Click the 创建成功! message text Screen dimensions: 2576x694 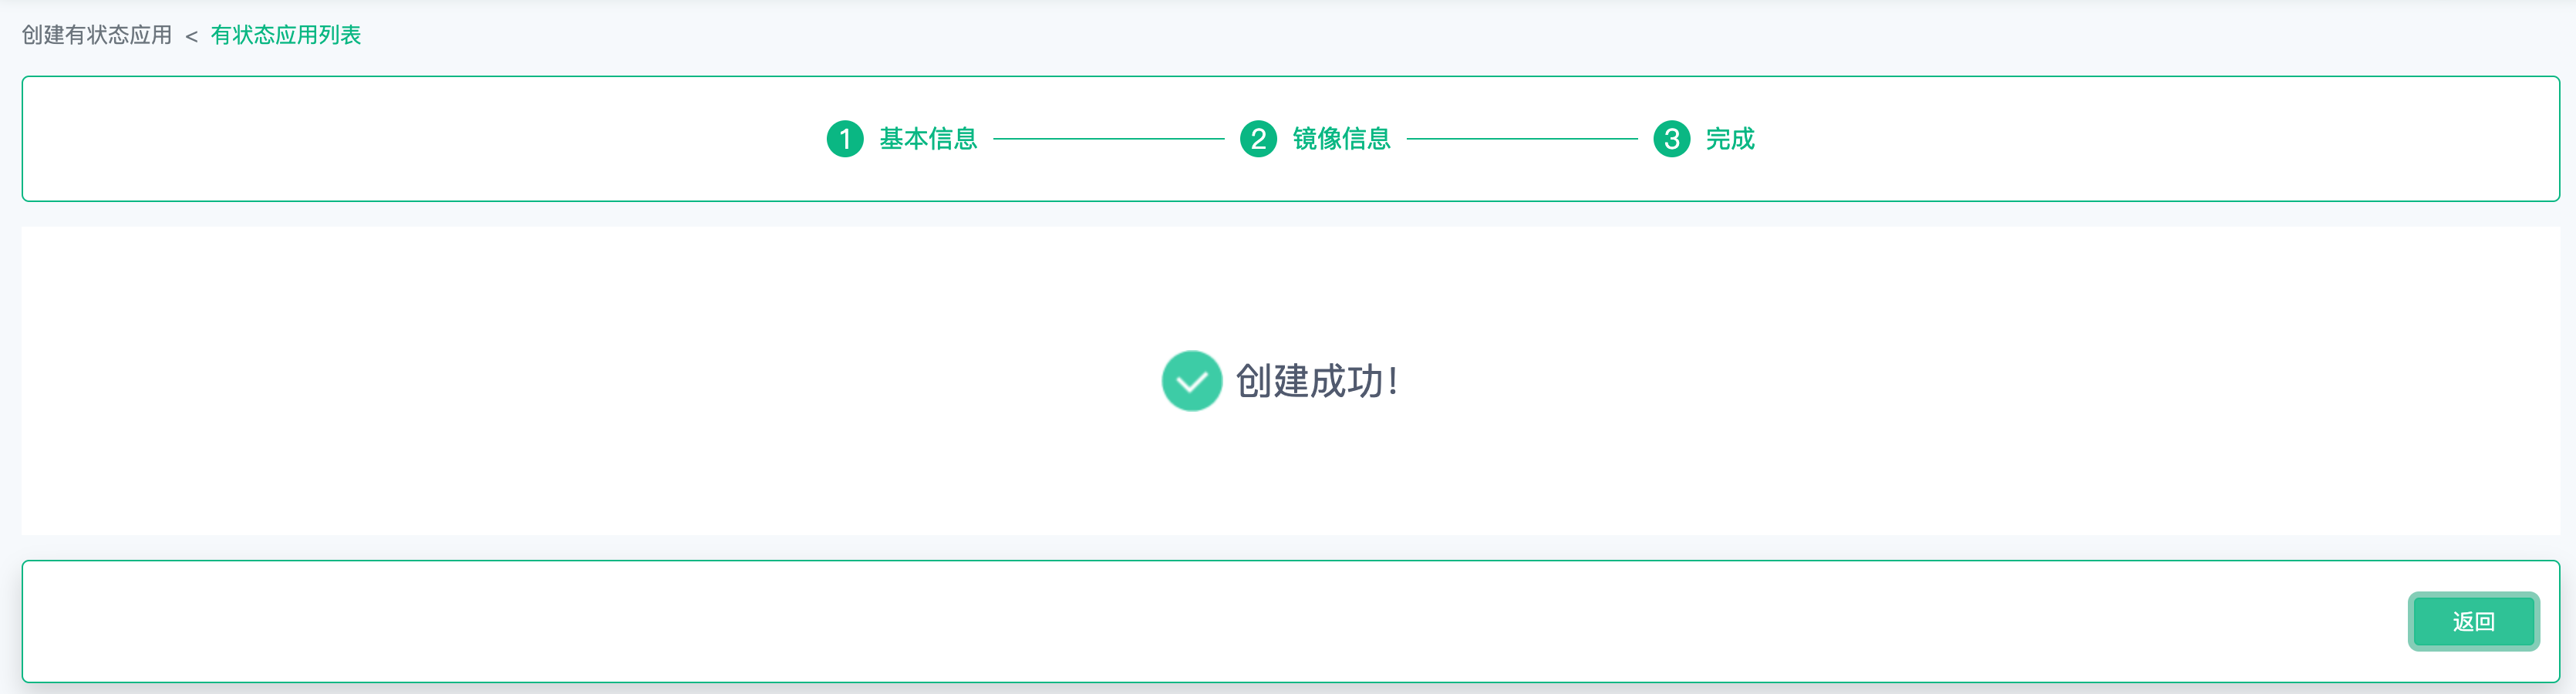(1316, 381)
